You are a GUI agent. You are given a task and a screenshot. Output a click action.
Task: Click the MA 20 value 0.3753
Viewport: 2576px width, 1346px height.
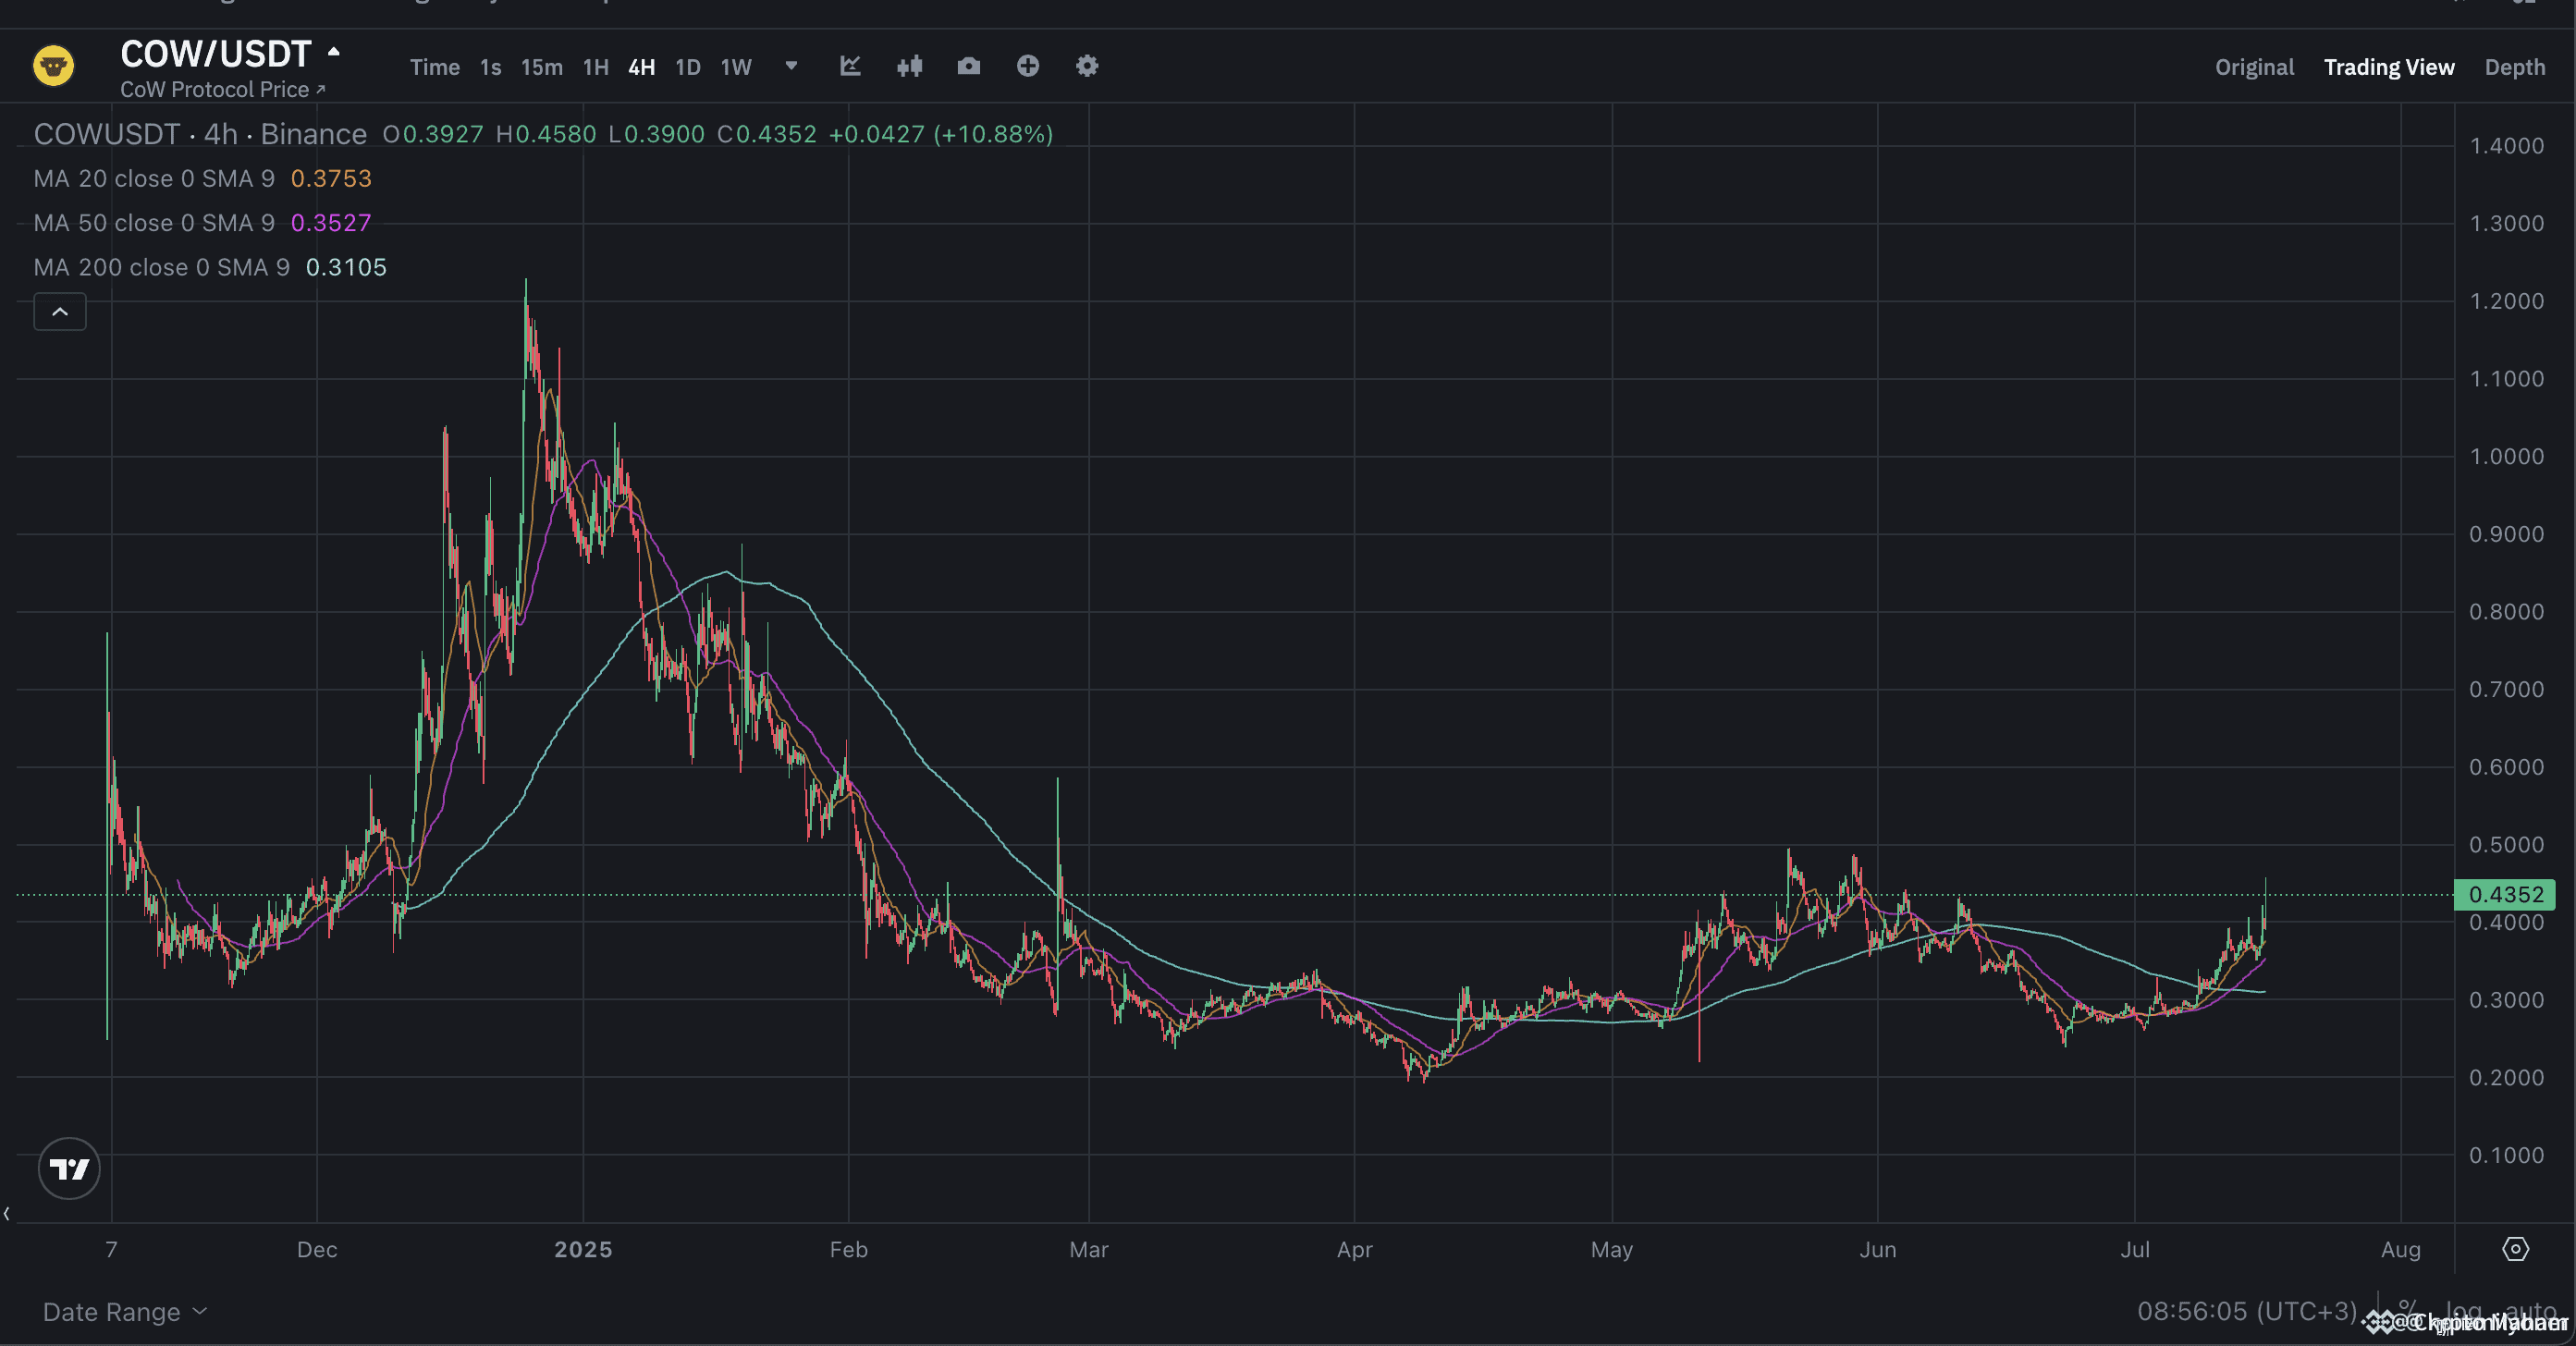click(331, 178)
